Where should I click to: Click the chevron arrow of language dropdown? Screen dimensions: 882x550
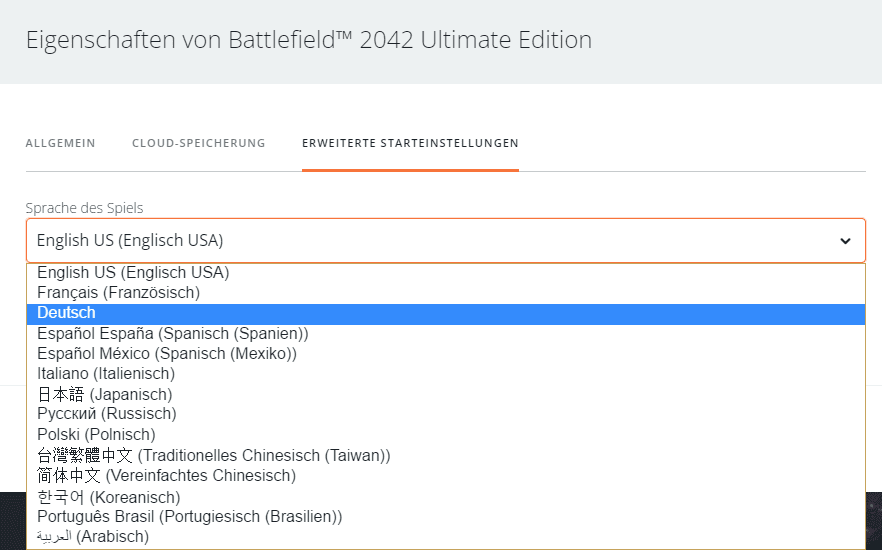[x=845, y=241]
